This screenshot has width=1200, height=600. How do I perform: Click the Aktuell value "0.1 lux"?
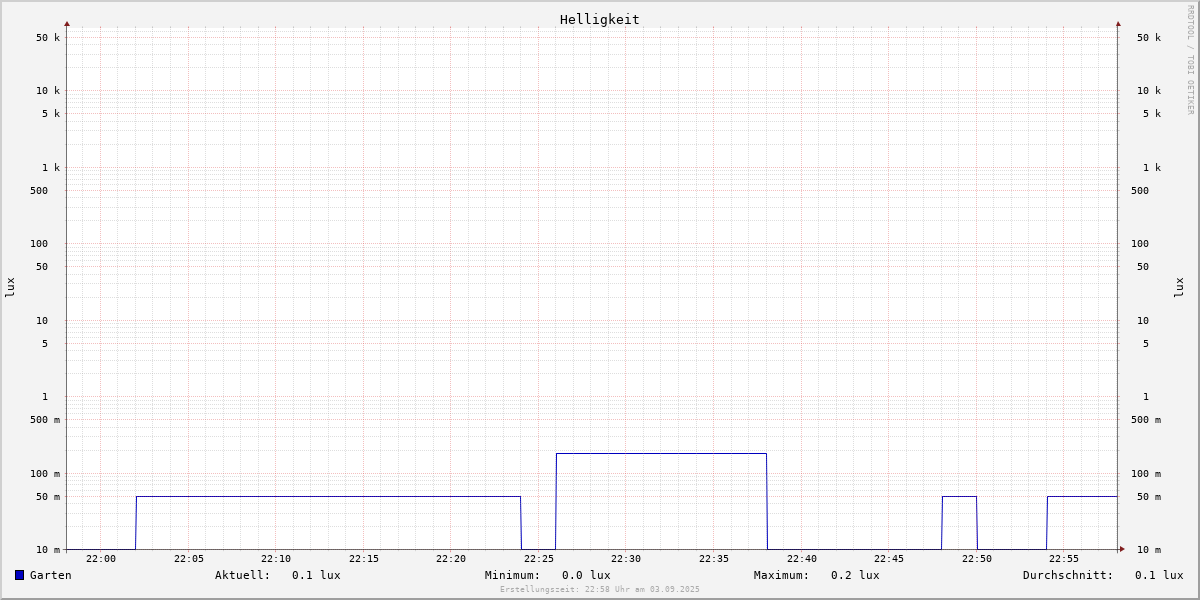click(316, 575)
